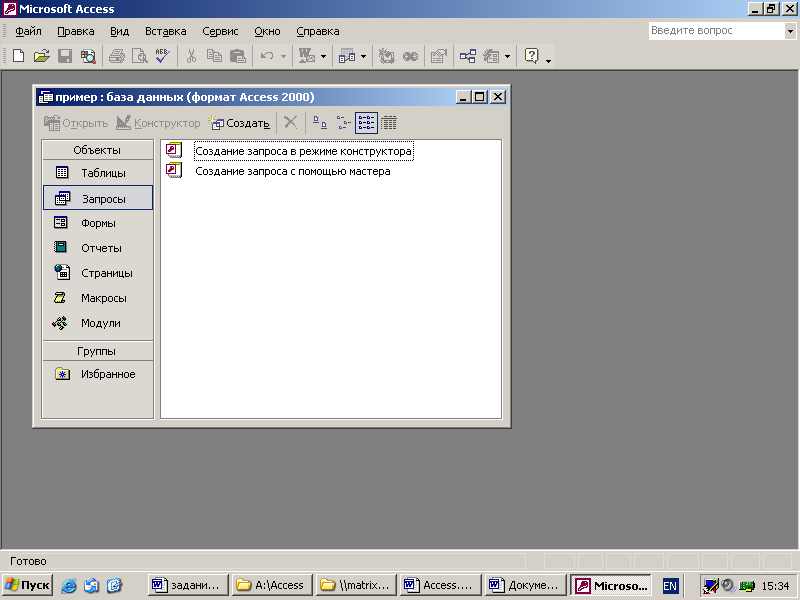Select Запросы in the objects pane
Image resolution: width=800 pixels, height=600 pixels.
click(x=98, y=198)
